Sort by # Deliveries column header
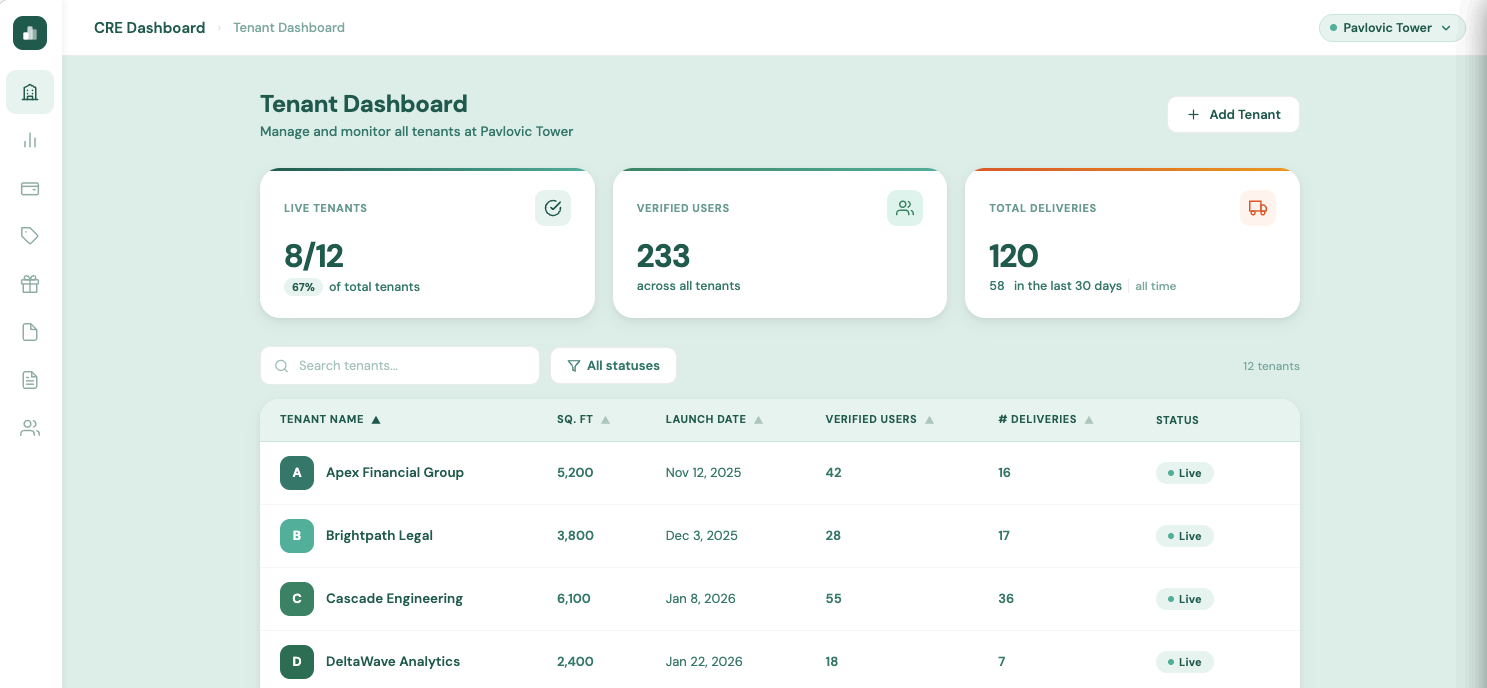This screenshot has height=688, width=1487. 1045,420
